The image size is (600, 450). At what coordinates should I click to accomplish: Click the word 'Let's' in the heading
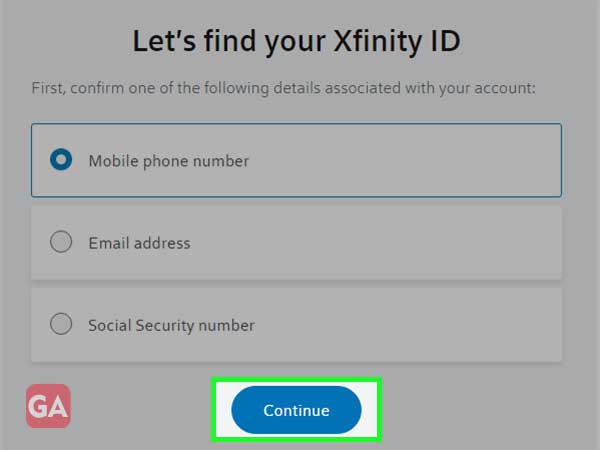pyautogui.click(x=164, y=41)
